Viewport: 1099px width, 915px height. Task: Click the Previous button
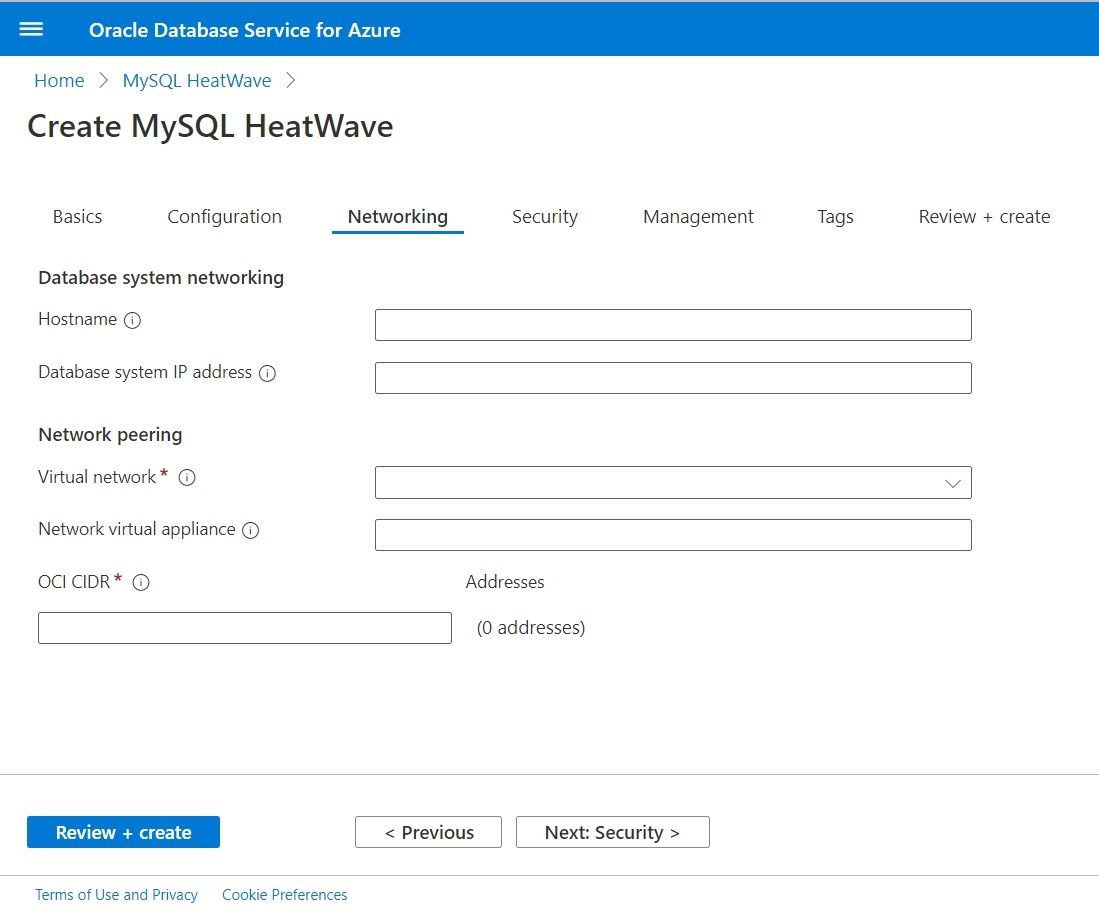pyautogui.click(x=428, y=832)
